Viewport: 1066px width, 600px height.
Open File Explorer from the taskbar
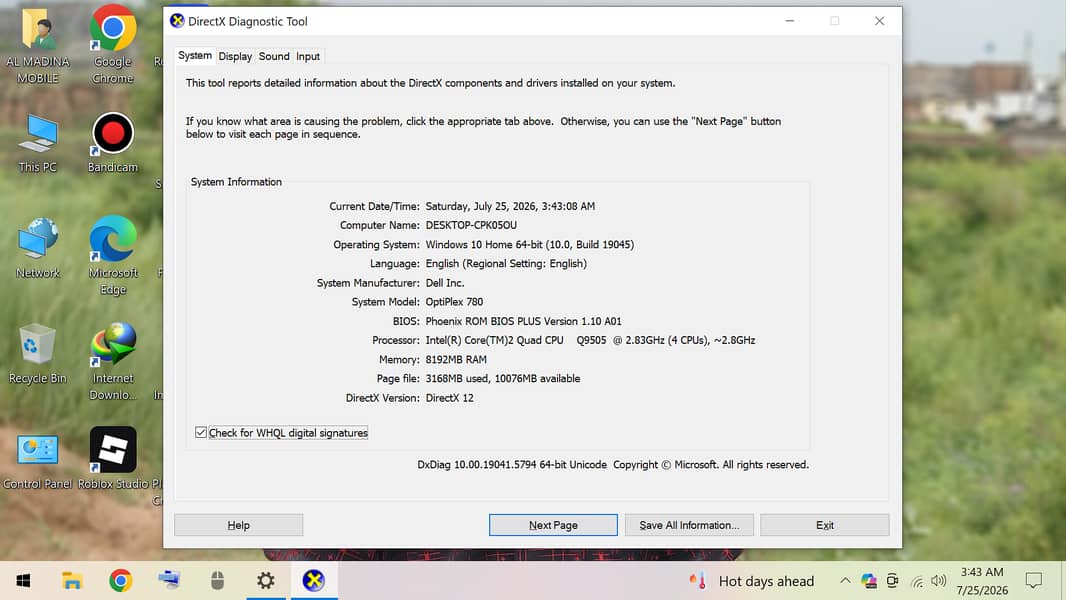click(x=72, y=580)
